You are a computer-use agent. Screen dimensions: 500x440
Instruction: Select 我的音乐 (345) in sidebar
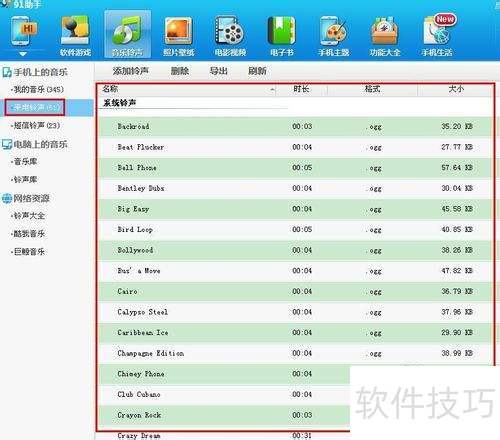click(x=37, y=89)
